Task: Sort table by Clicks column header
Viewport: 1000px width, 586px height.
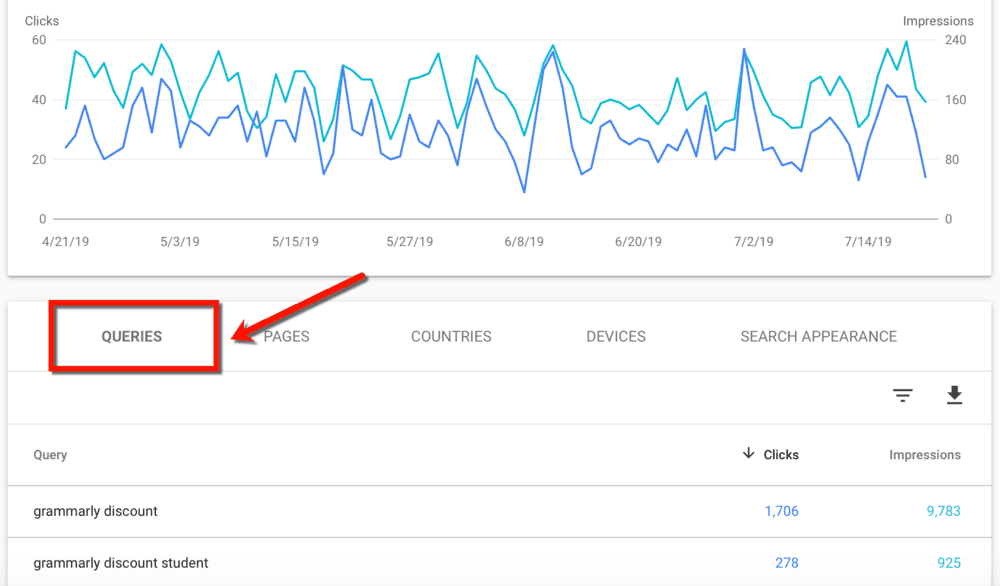Action: 781,455
